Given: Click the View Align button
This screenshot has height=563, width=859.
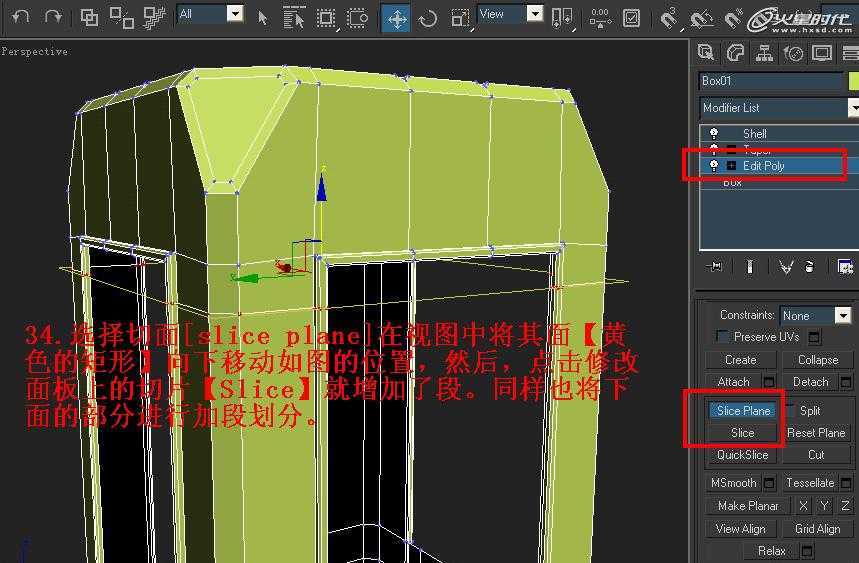Looking at the screenshot, I should click(x=741, y=528).
